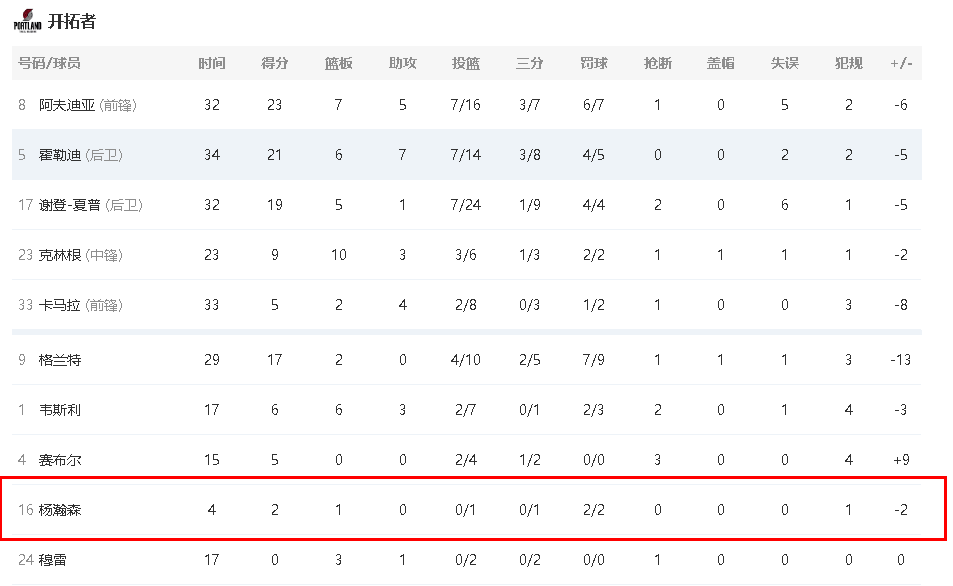Click the 抢断 column header

[657, 63]
